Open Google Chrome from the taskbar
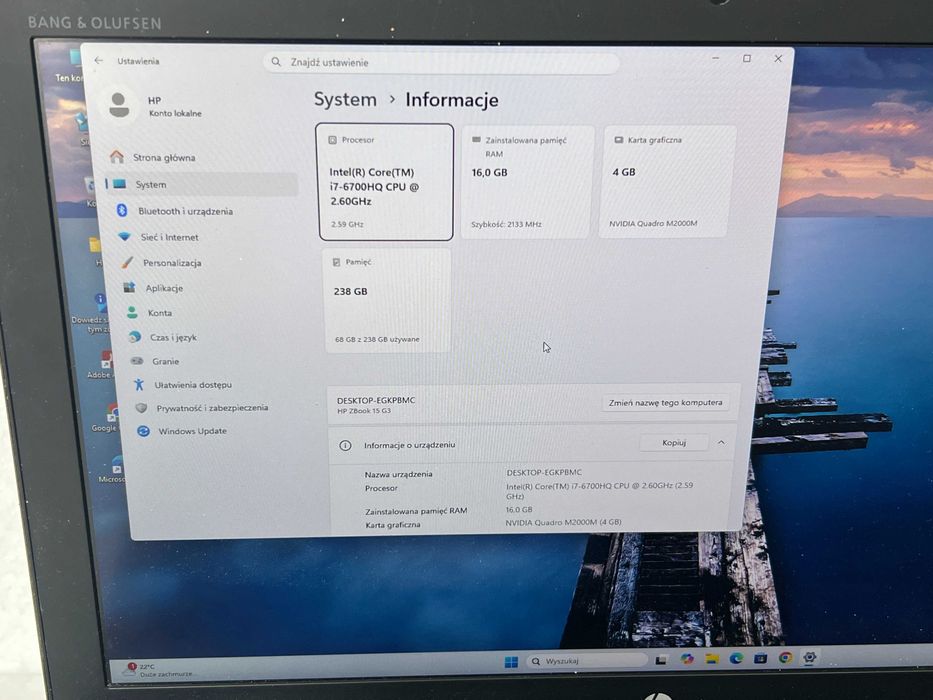Image resolution: width=933 pixels, height=700 pixels. click(x=785, y=657)
